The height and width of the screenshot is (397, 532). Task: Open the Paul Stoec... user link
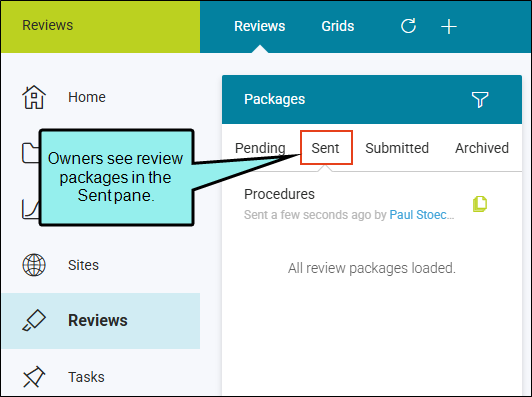pyautogui.click(x=422, y=215)
